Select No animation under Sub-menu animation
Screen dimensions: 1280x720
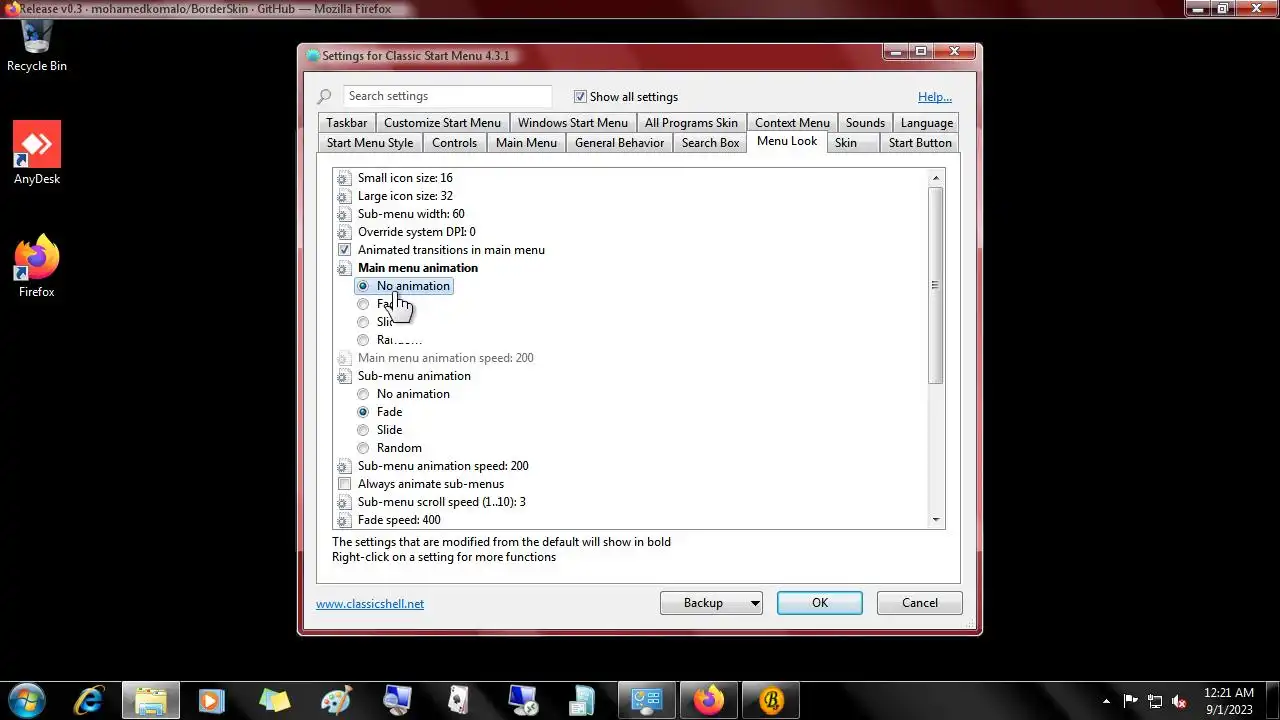coord(363,394)
